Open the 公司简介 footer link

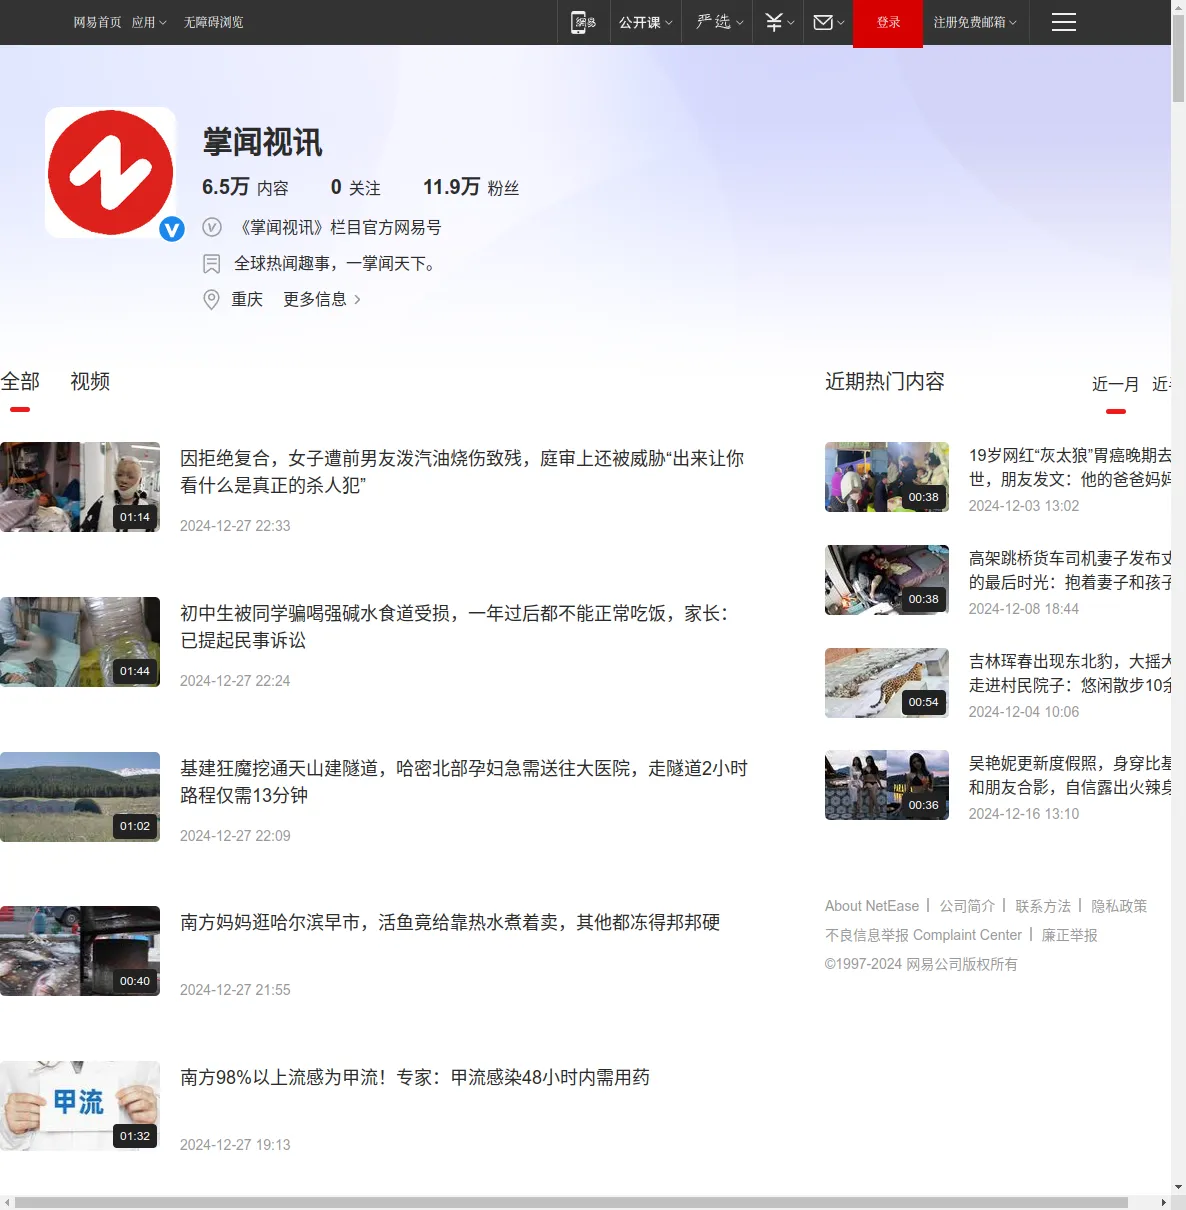tap(967, 906)
